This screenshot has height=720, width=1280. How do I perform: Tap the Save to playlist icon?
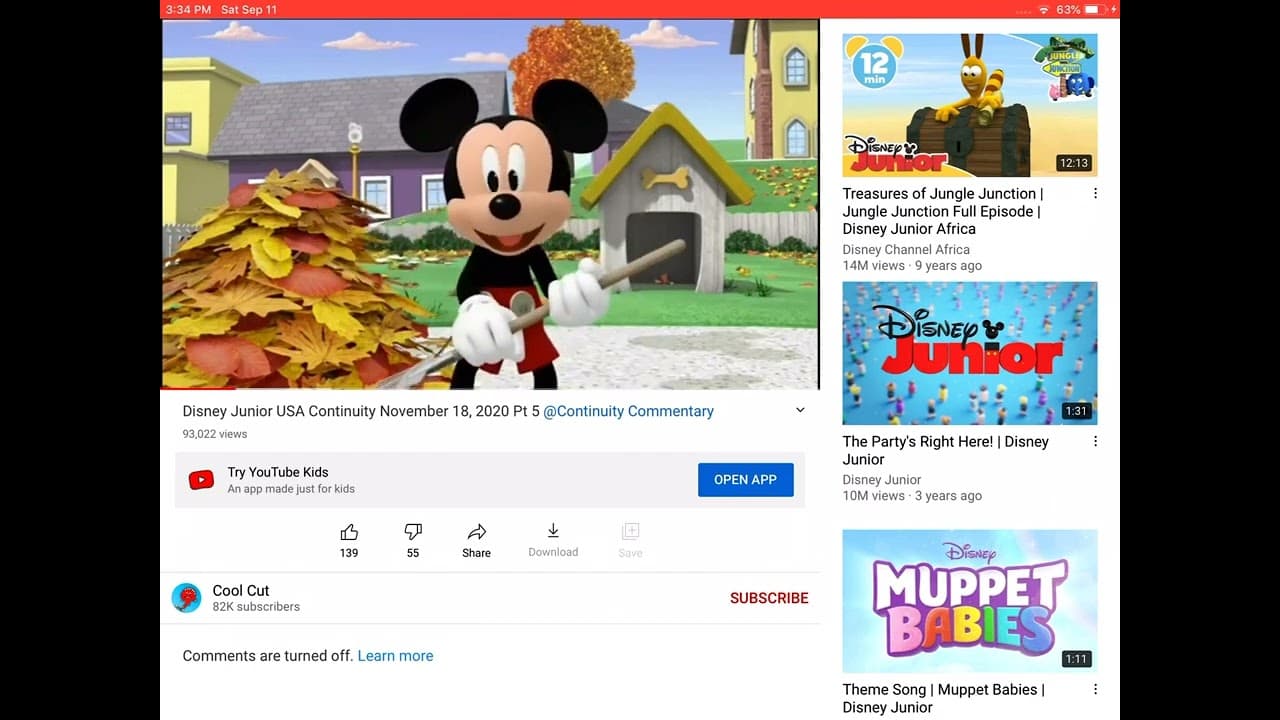tap(630, 531)
